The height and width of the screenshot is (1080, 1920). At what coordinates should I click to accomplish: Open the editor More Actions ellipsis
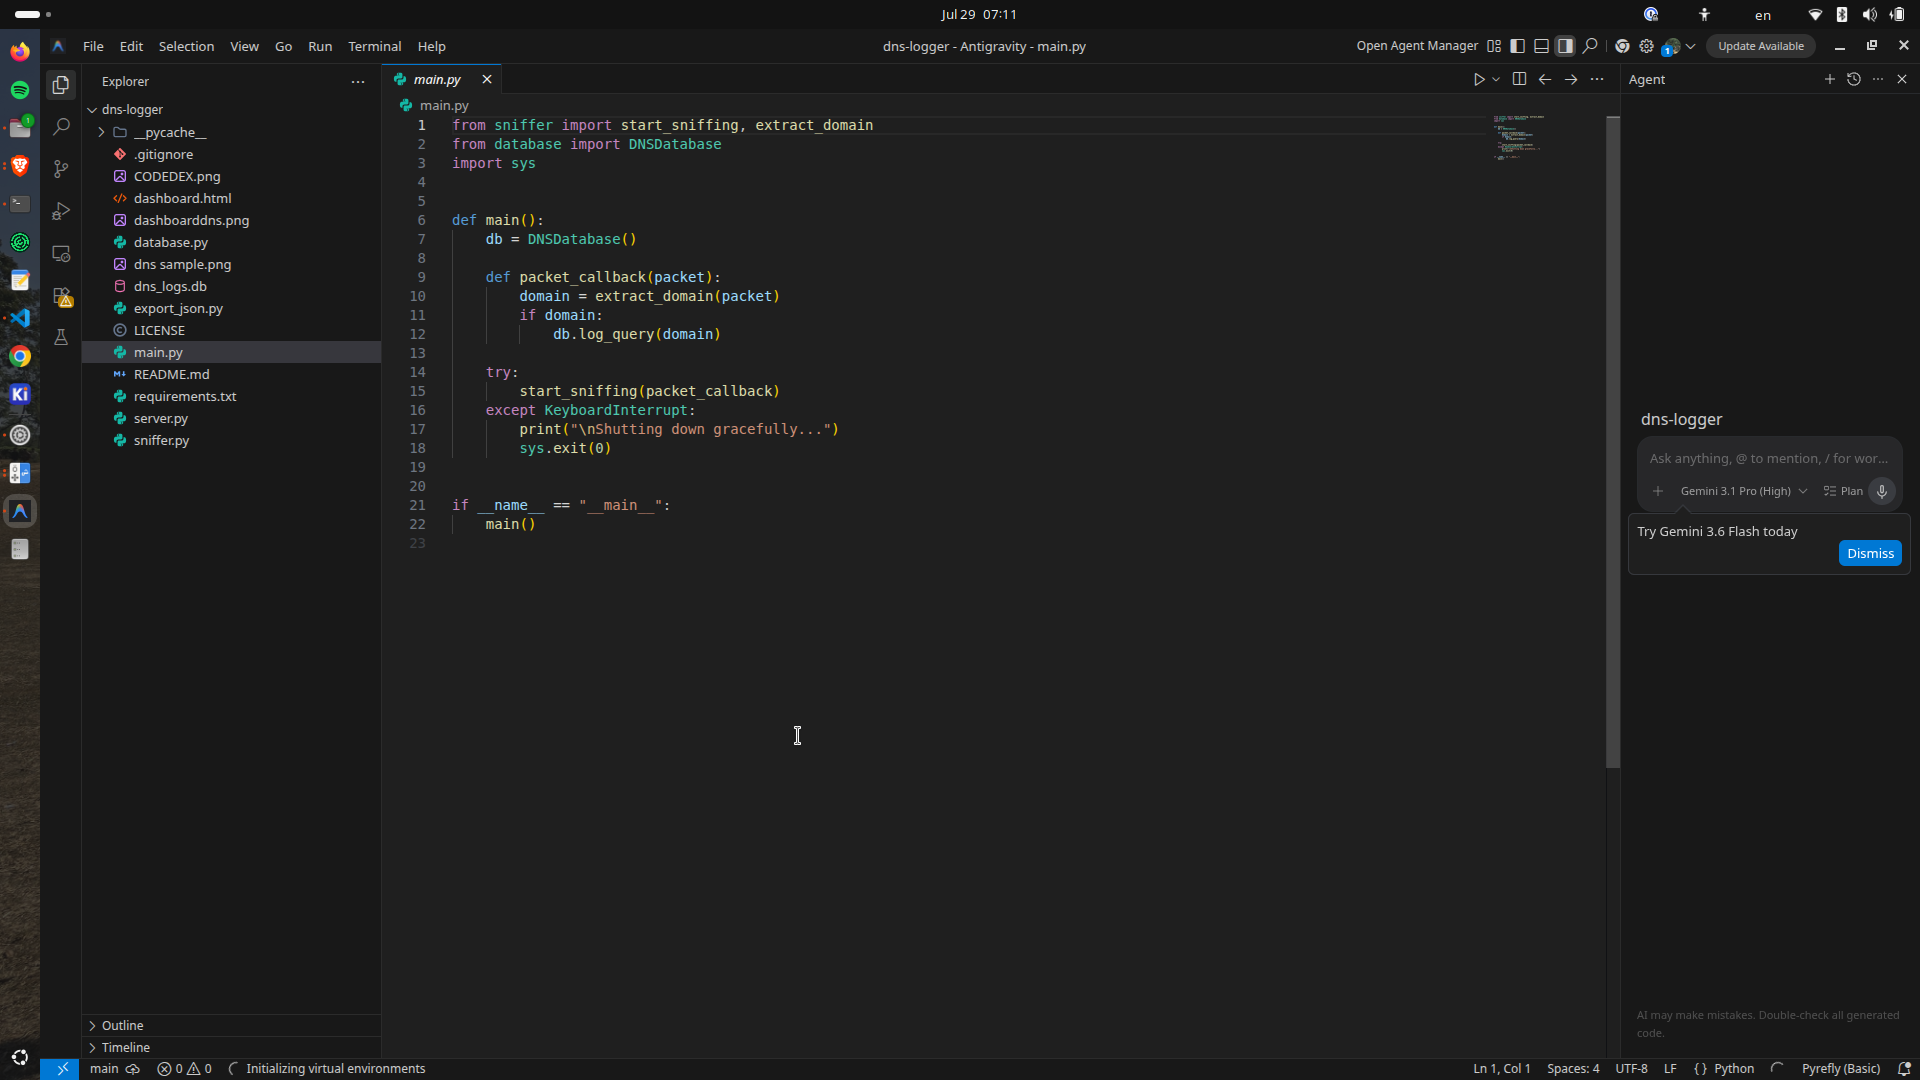point(1597,79)
